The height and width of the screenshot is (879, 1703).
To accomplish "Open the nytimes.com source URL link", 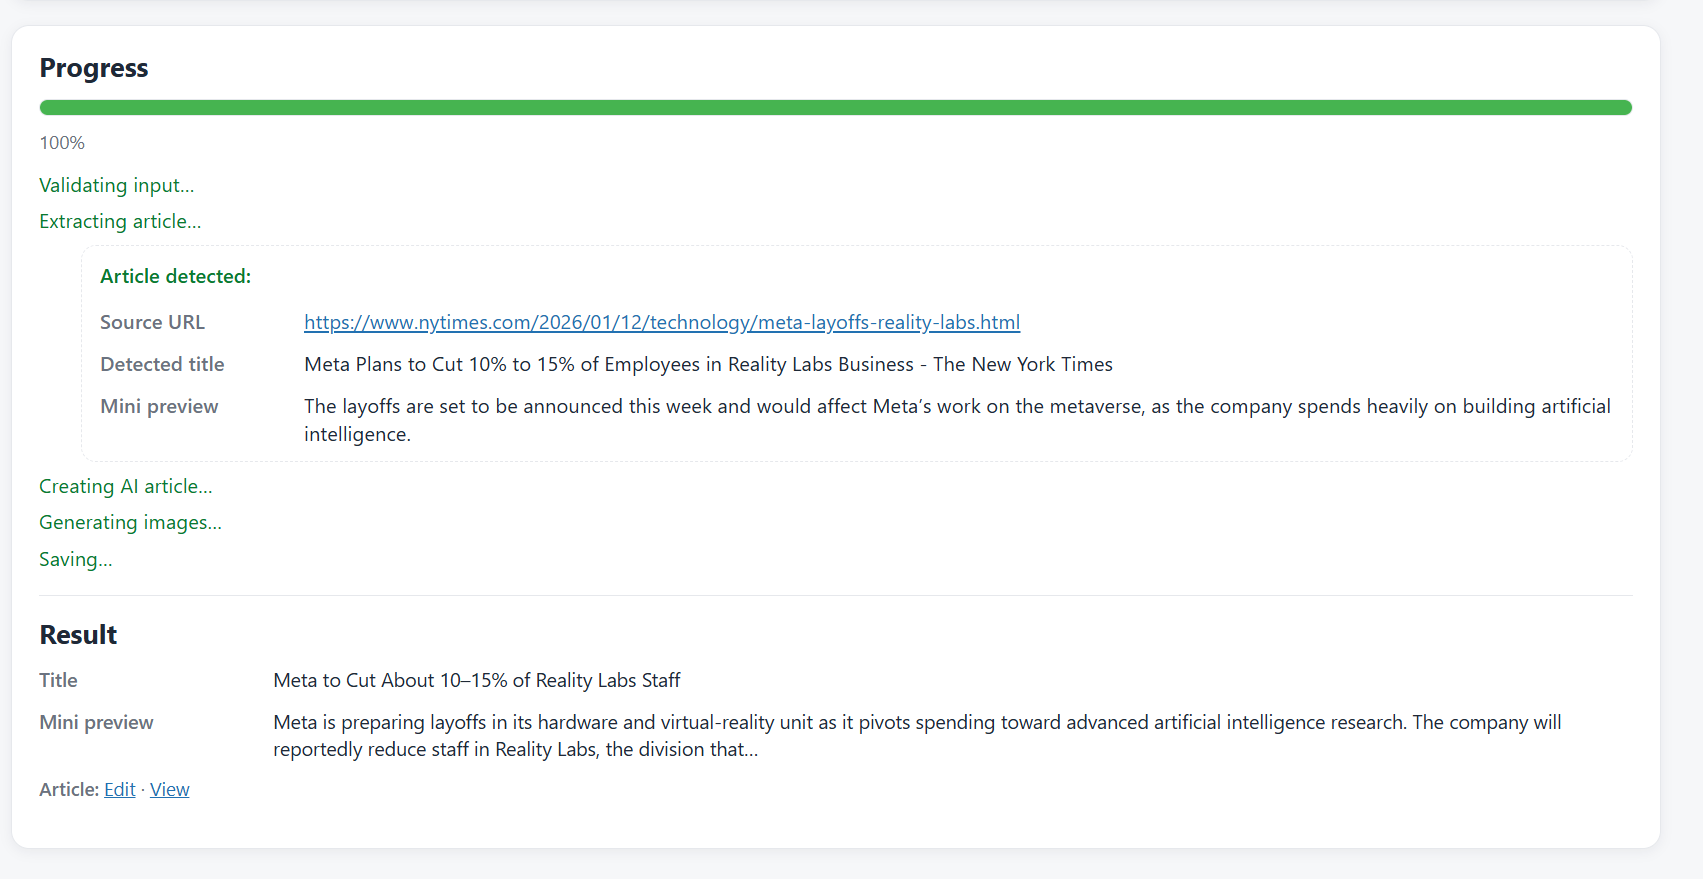I will click(661, 322).
